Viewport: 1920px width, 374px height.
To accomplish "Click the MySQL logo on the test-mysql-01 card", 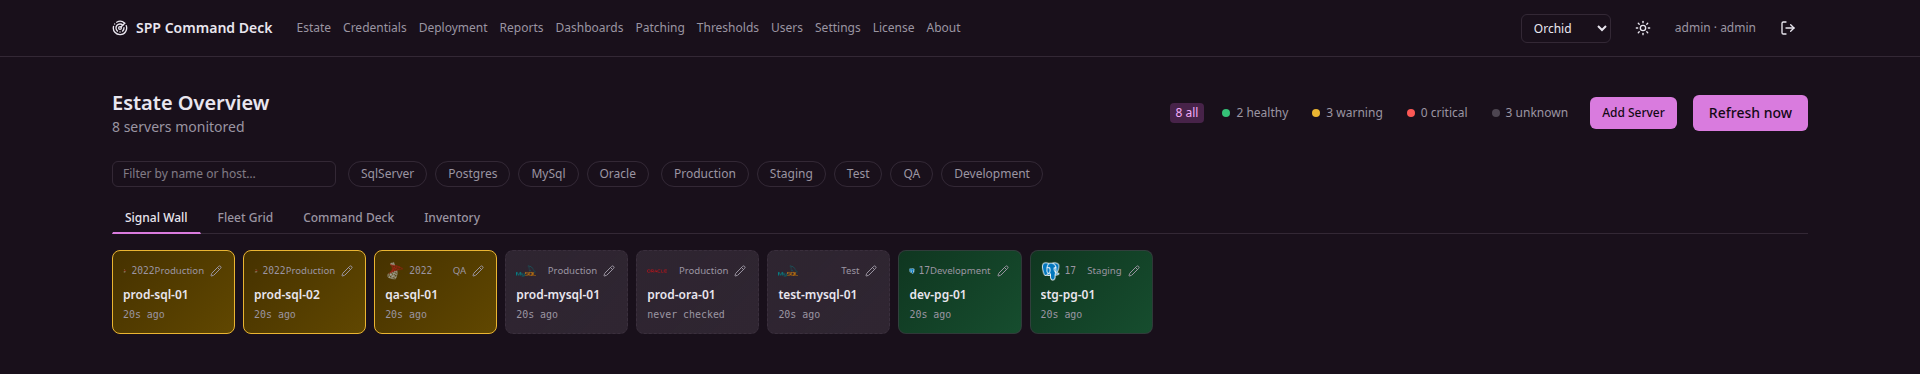I will click(x=788, y=272).
